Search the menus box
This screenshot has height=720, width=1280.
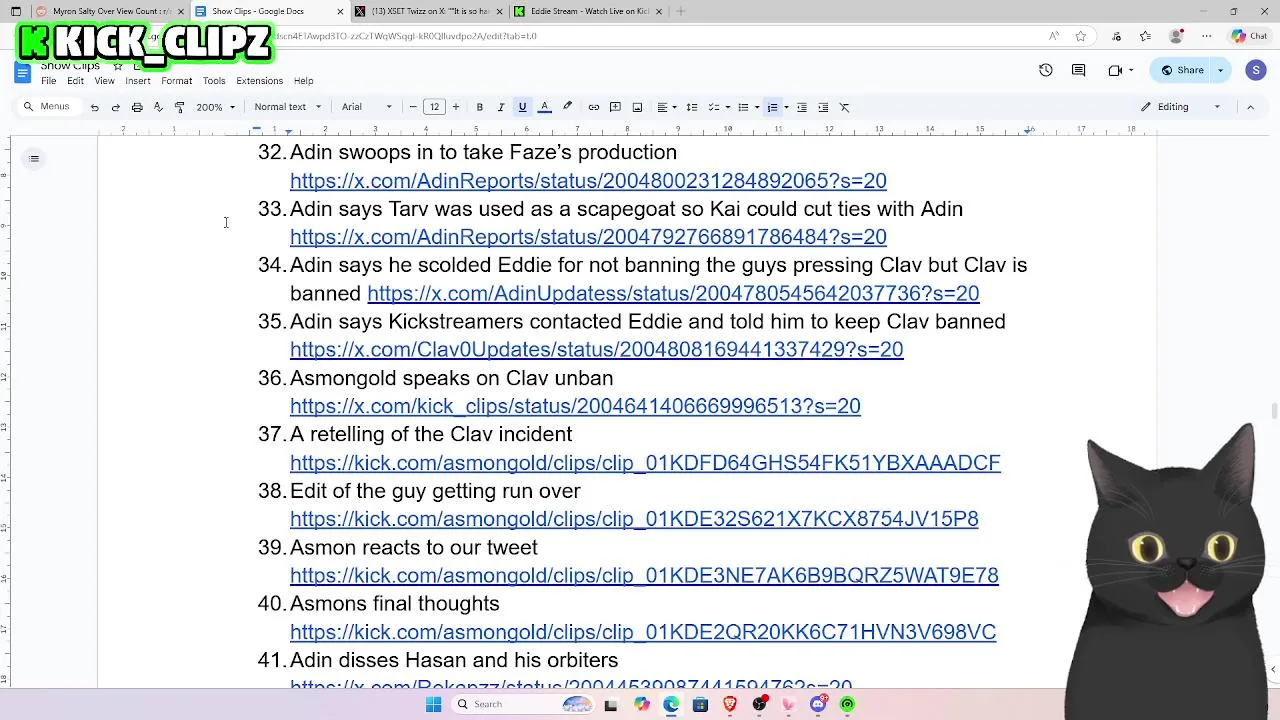(x=48, y=107)
